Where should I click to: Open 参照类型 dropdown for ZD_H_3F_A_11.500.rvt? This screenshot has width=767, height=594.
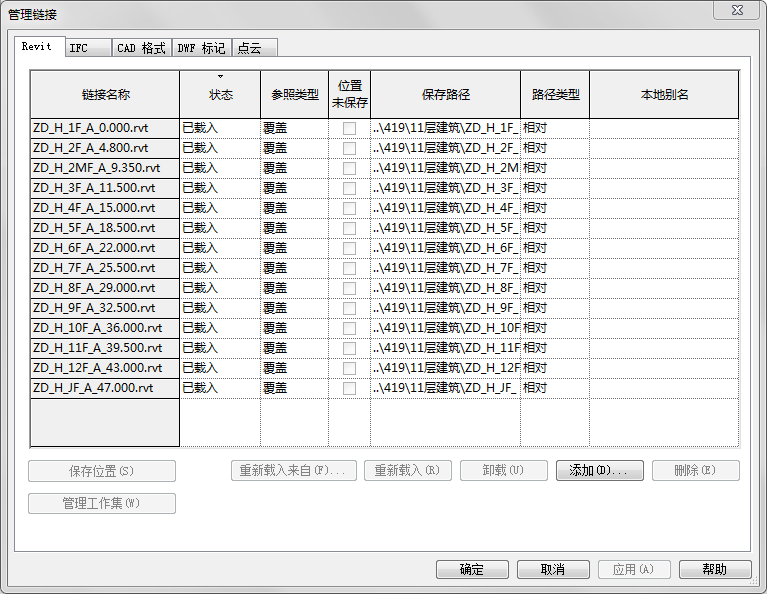[x=294, y=188]
